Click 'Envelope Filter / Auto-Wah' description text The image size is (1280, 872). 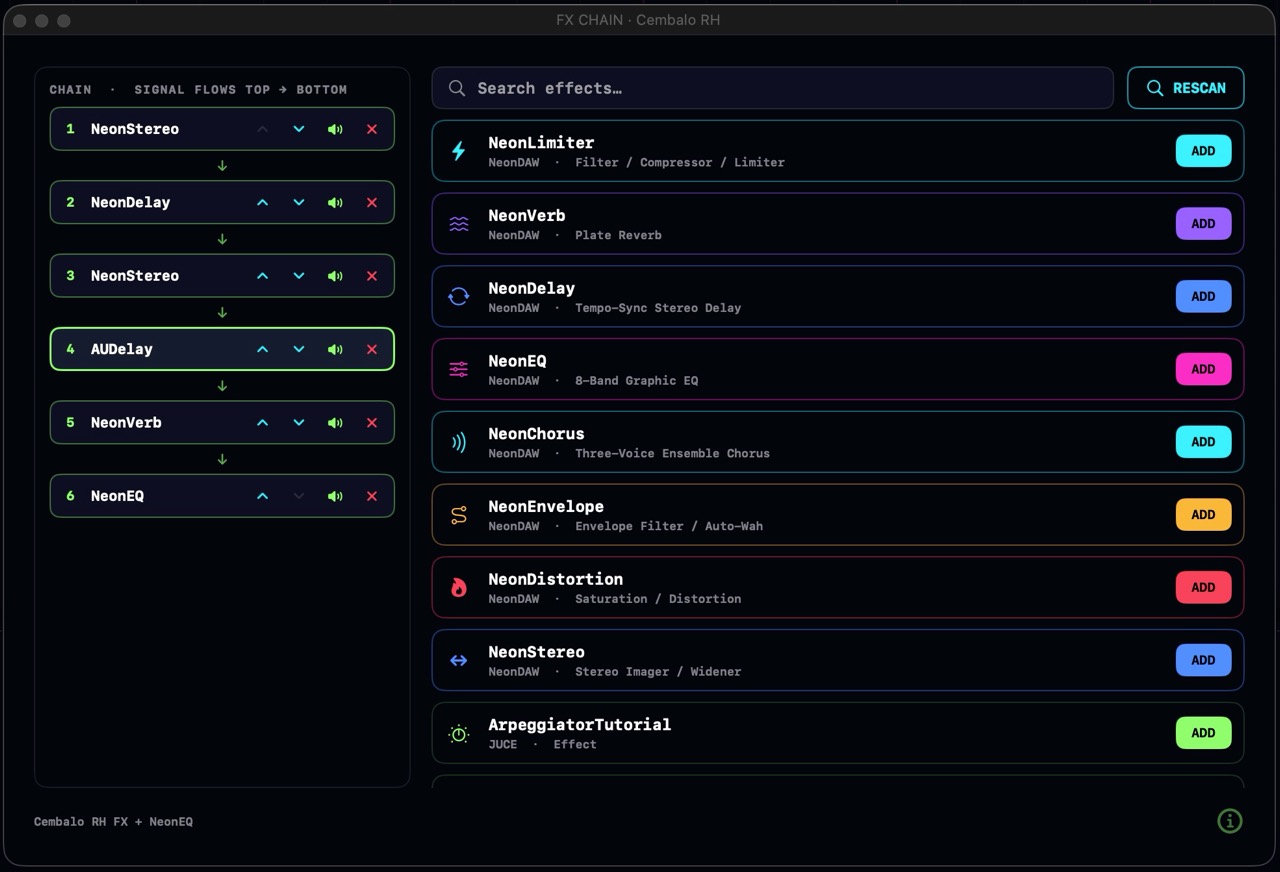[669, 526]
